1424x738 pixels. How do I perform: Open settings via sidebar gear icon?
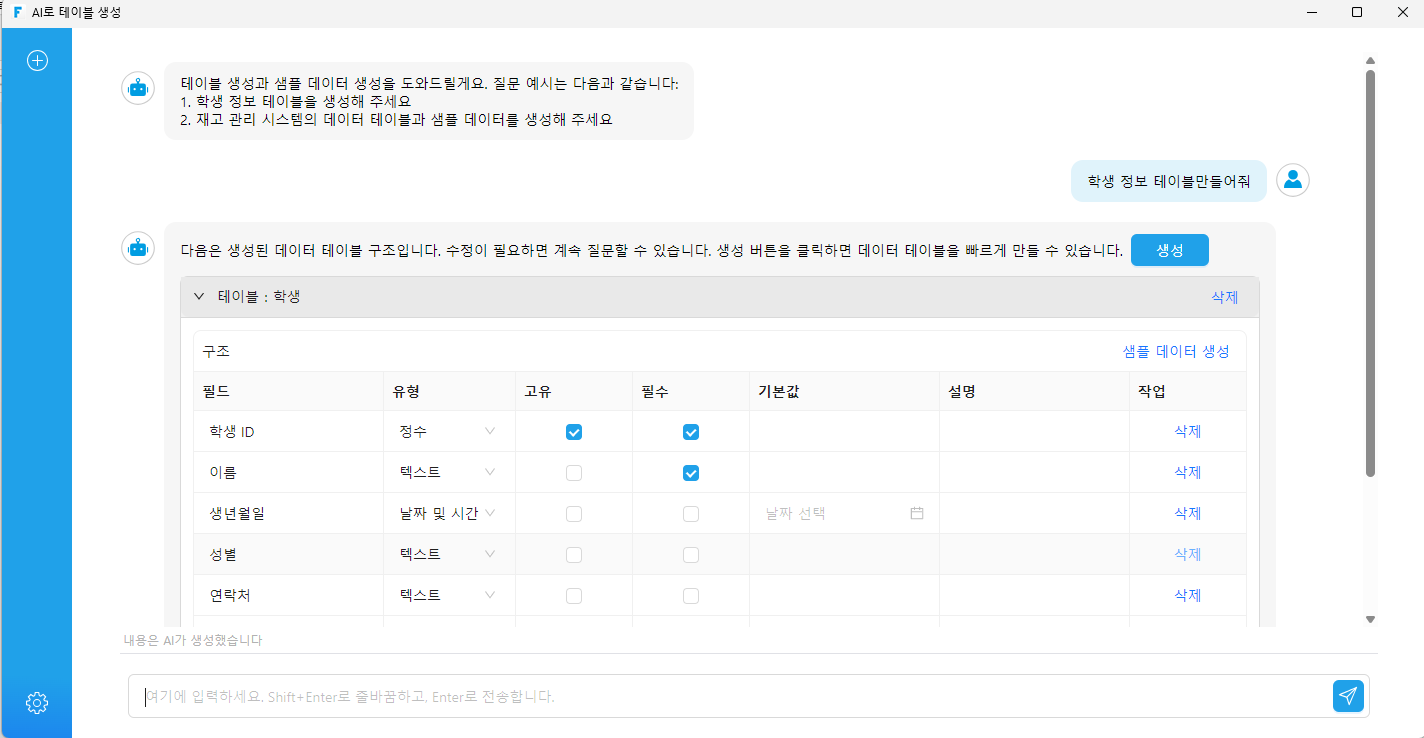(x=37, y=703)
